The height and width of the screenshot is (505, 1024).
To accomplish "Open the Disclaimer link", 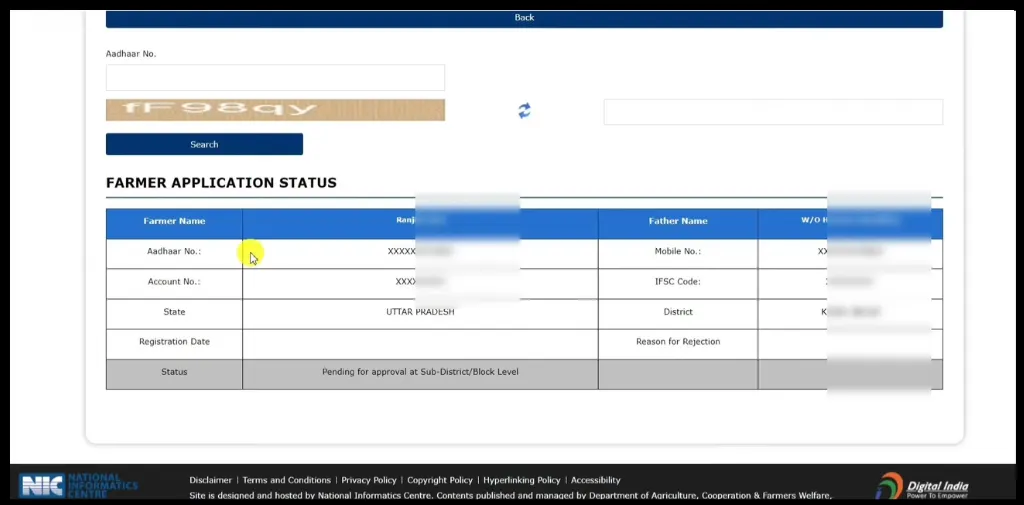I will [210, 480].
